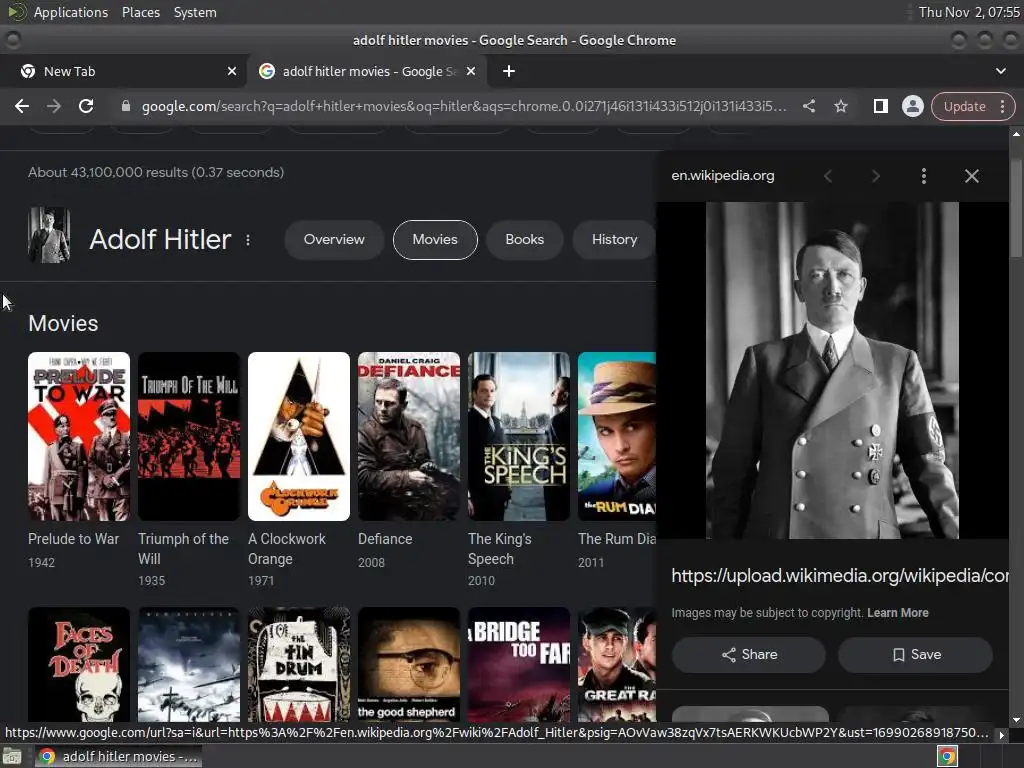
Task: Bookmark this page with the star icon
Action: [840, 106]
